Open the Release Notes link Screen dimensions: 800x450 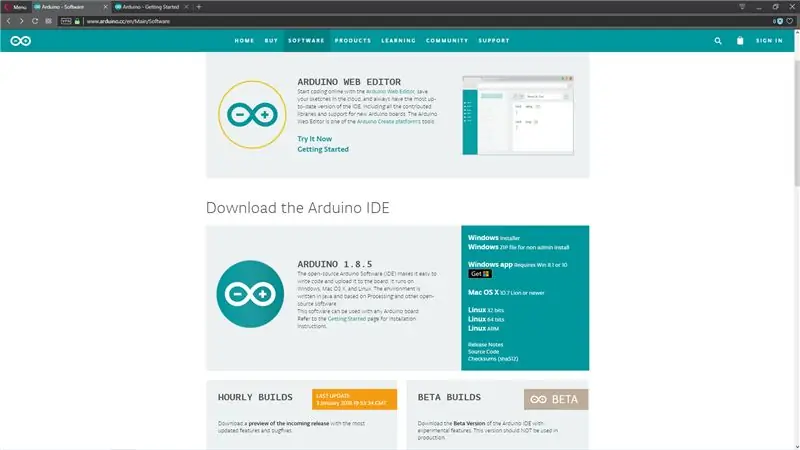tap(485, 344)
